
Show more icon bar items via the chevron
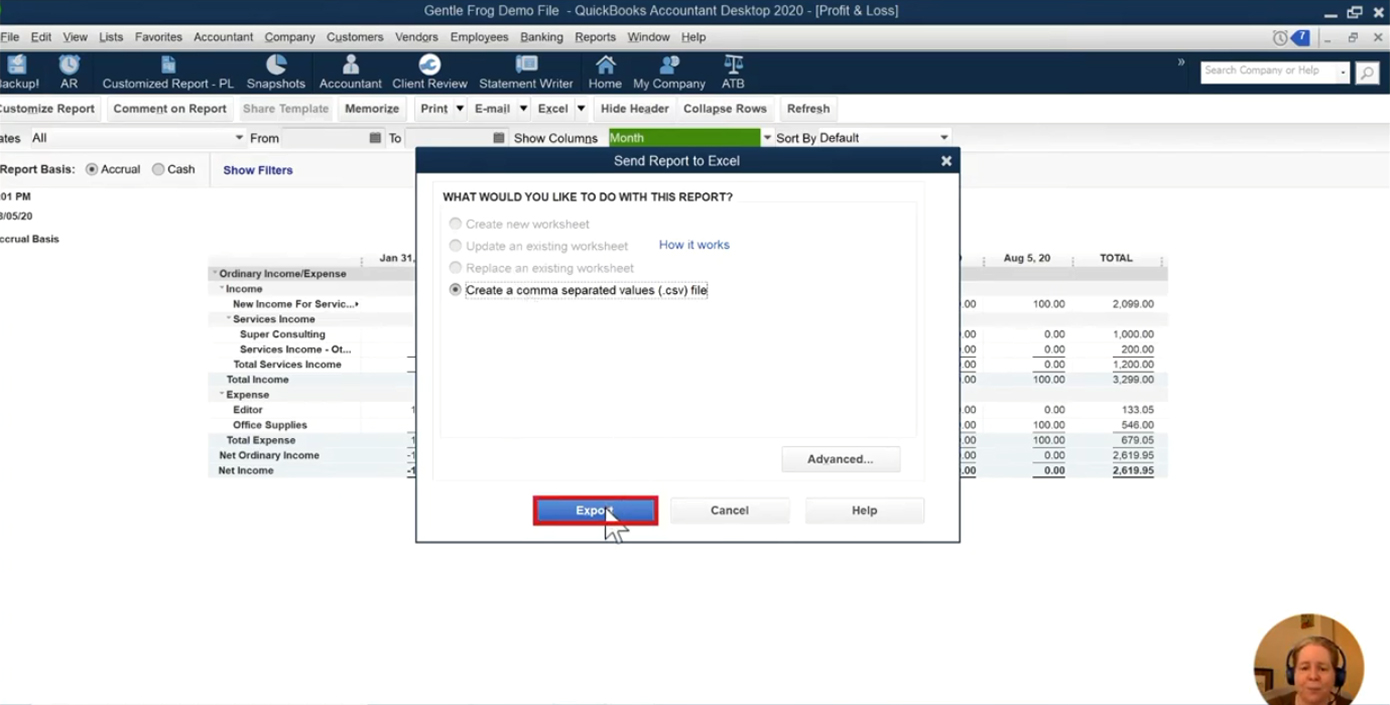point(1181,62)
